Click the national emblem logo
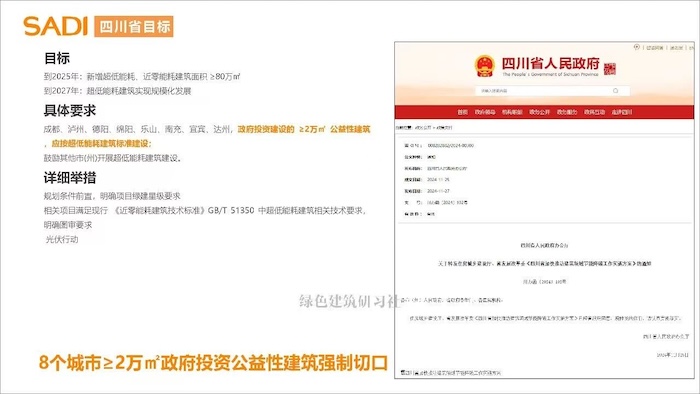 (x=485, y=66)
